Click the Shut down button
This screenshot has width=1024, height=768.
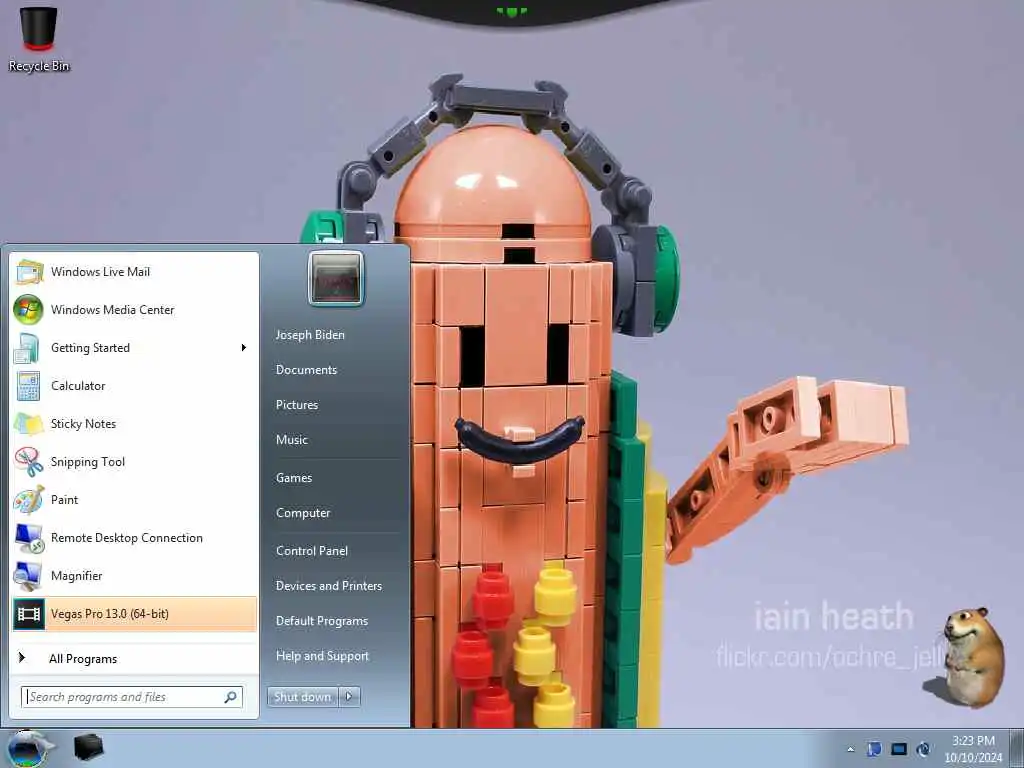302,697
